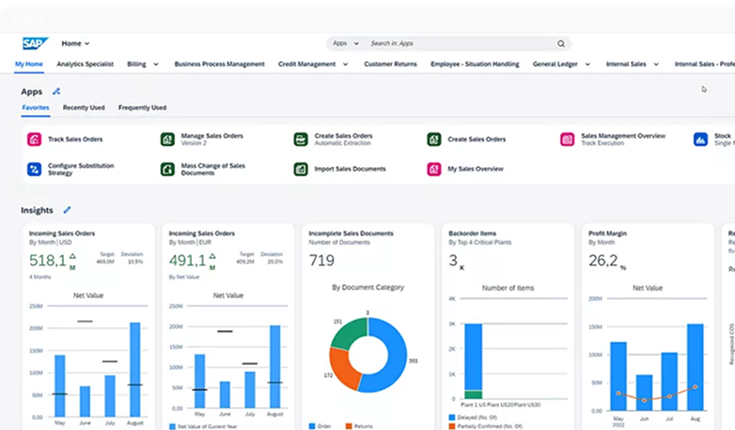Open the Apps search scope dropdown
Screen dimensions: 735x430
344,44
